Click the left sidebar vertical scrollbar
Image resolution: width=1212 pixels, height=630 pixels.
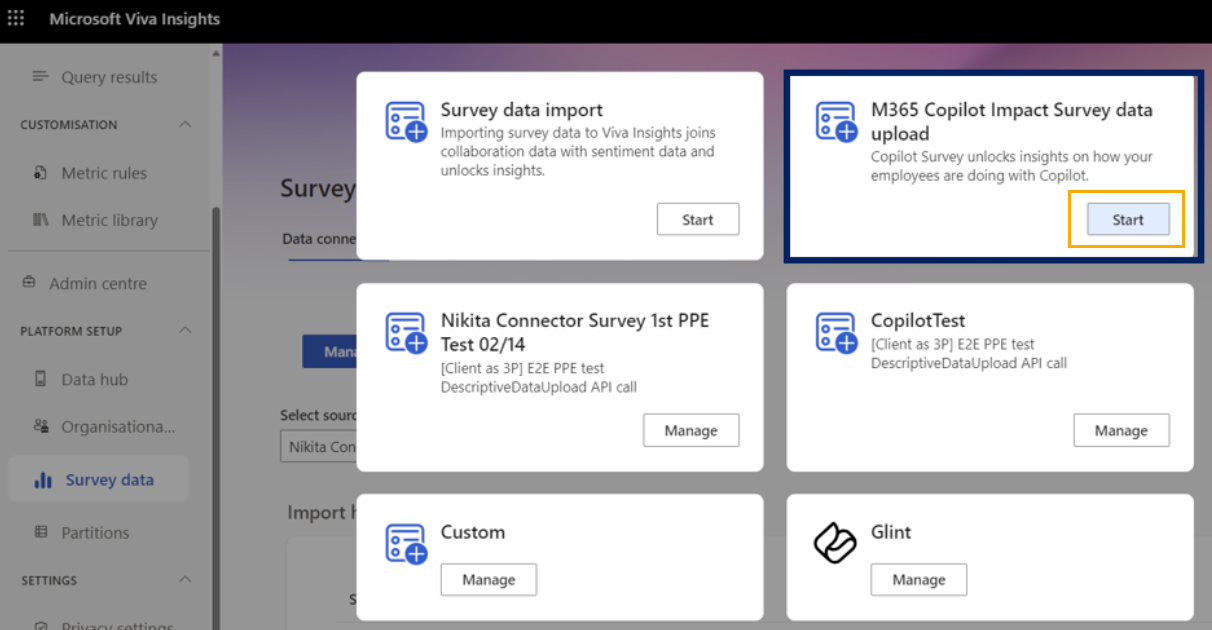tap(216, 415)
